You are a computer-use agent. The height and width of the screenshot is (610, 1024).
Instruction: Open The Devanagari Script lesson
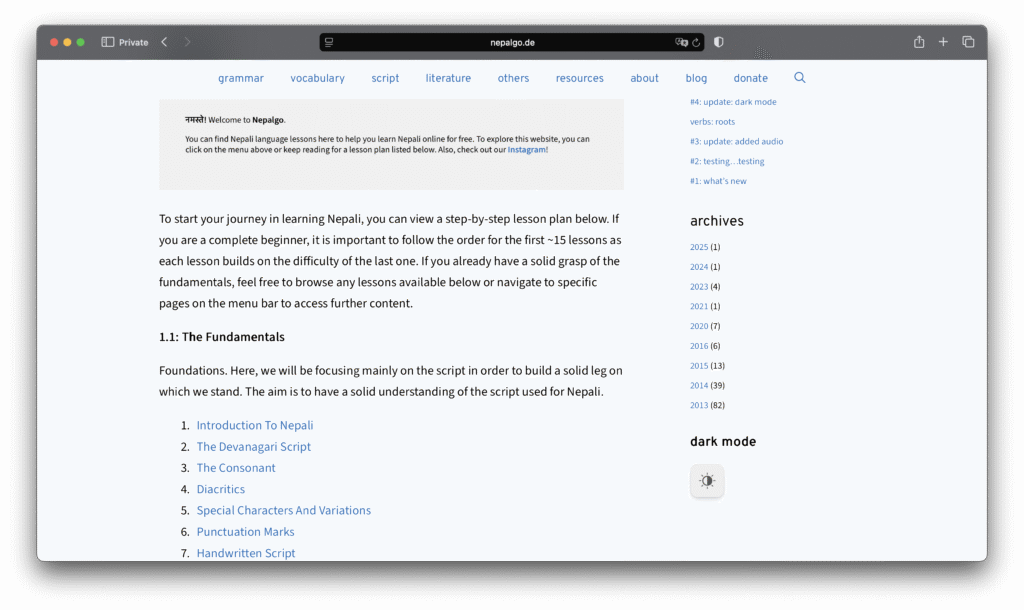point(253,447)
